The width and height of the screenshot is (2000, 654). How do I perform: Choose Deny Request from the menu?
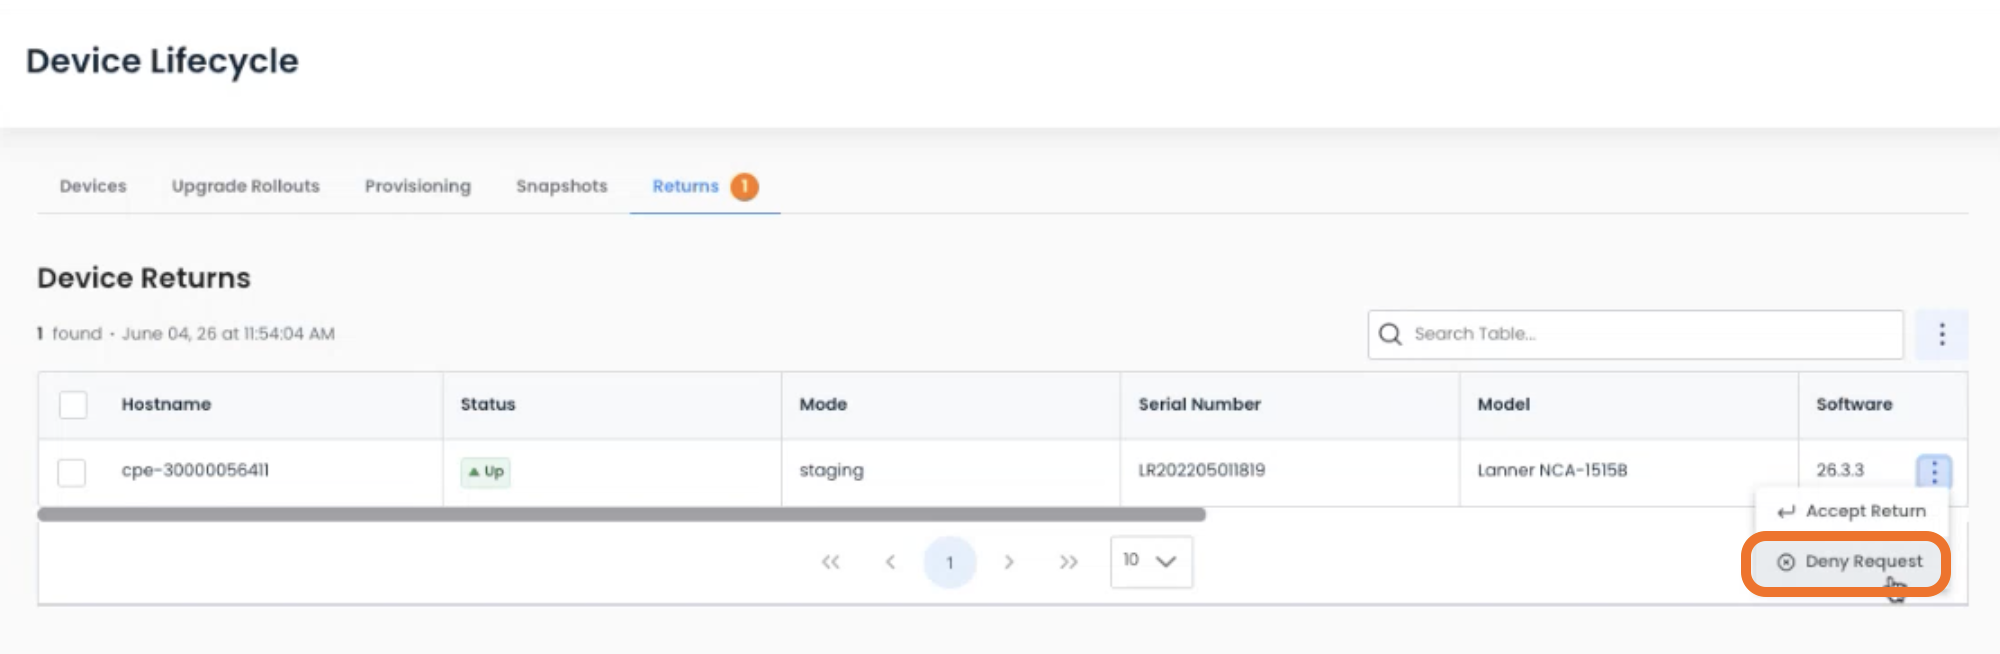(1850, 562)
